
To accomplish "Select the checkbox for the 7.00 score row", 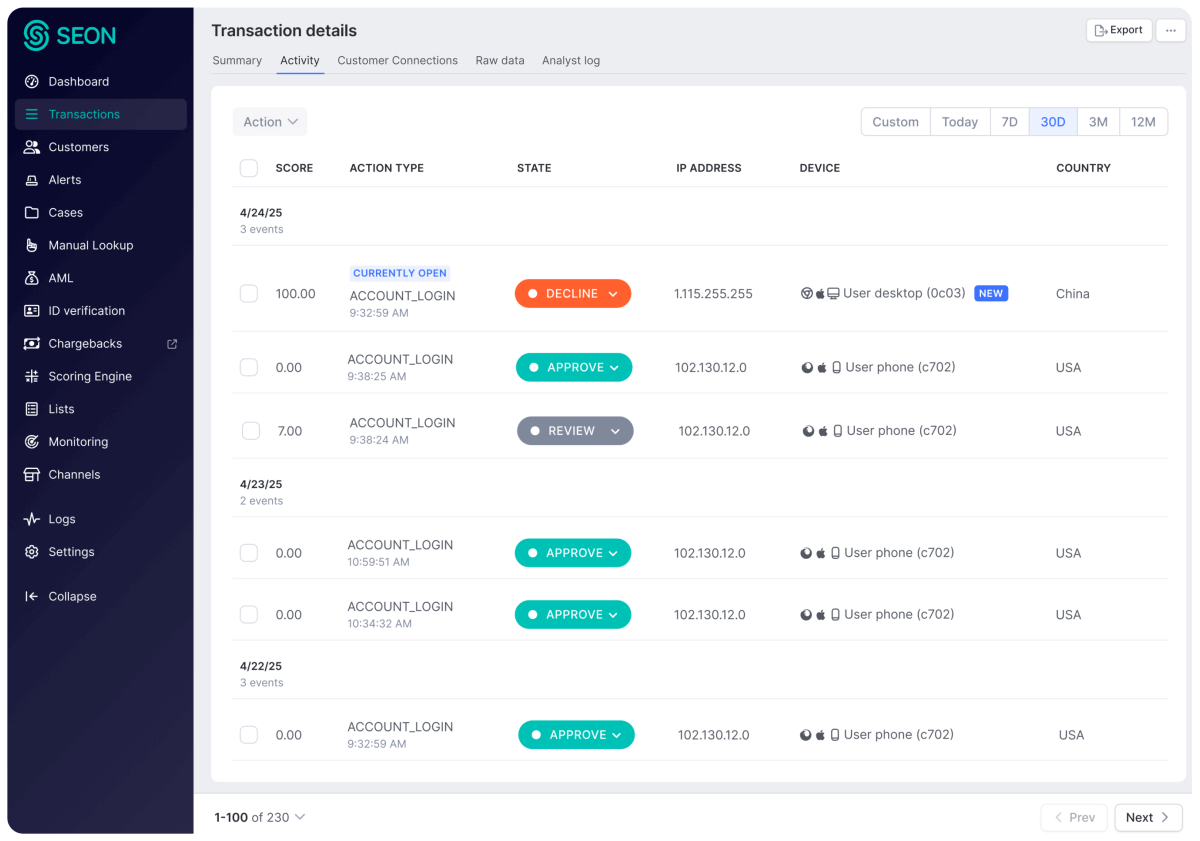I will tap(251, 431).
